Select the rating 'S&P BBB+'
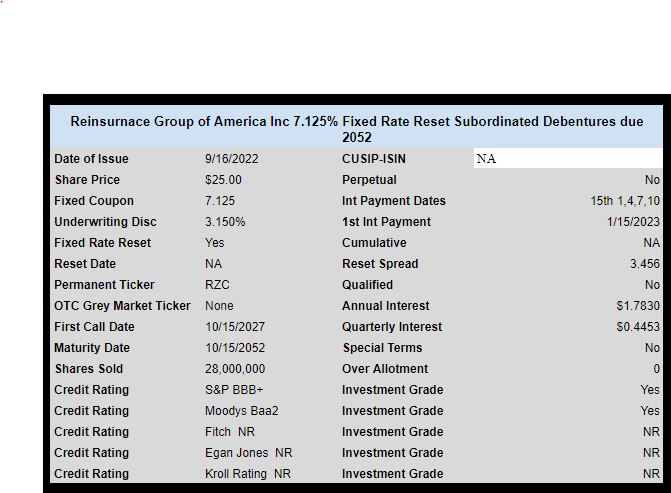Image resolution: width=671 pixels, height=493 pixels. point(234,390)
